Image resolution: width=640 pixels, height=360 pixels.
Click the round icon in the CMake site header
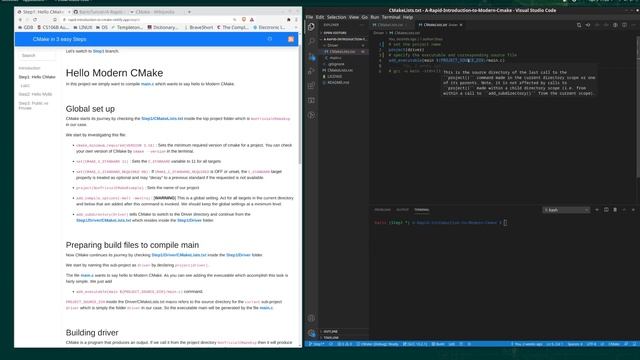click(270, 39)
